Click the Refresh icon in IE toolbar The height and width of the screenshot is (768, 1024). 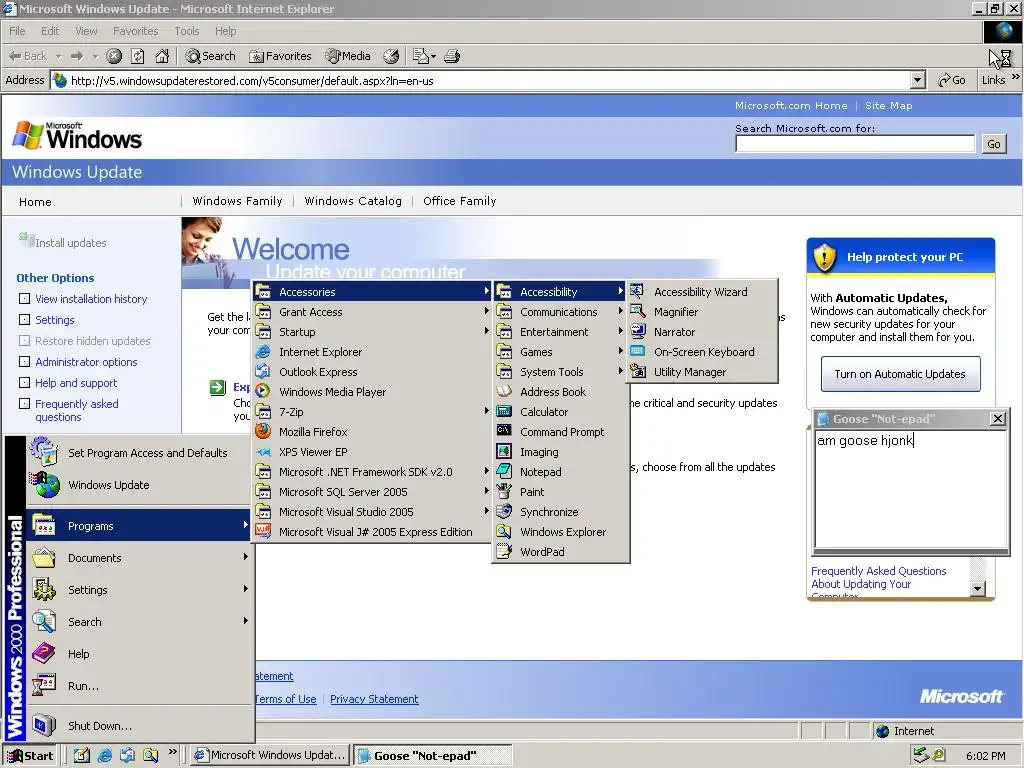[x=138, y=56]
